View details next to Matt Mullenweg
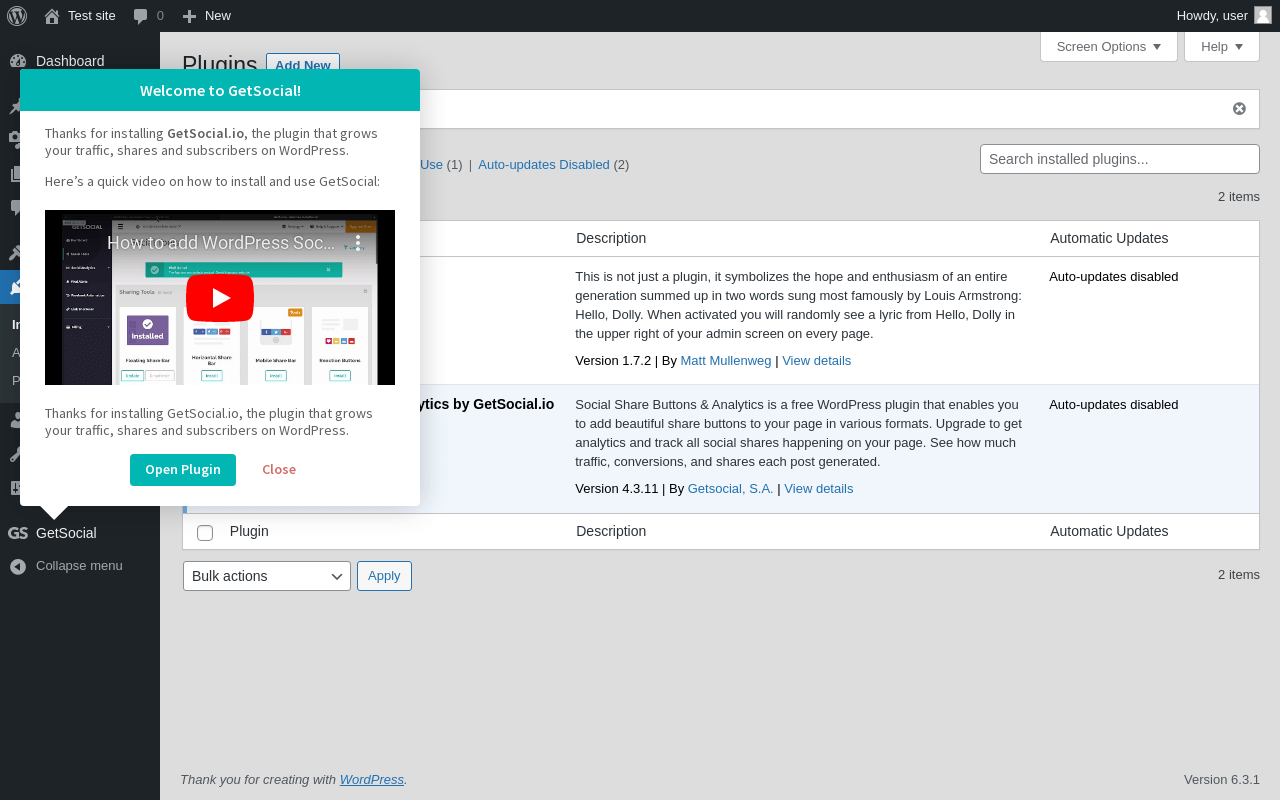Screen dimensions: 1280x800 point(817,361)
